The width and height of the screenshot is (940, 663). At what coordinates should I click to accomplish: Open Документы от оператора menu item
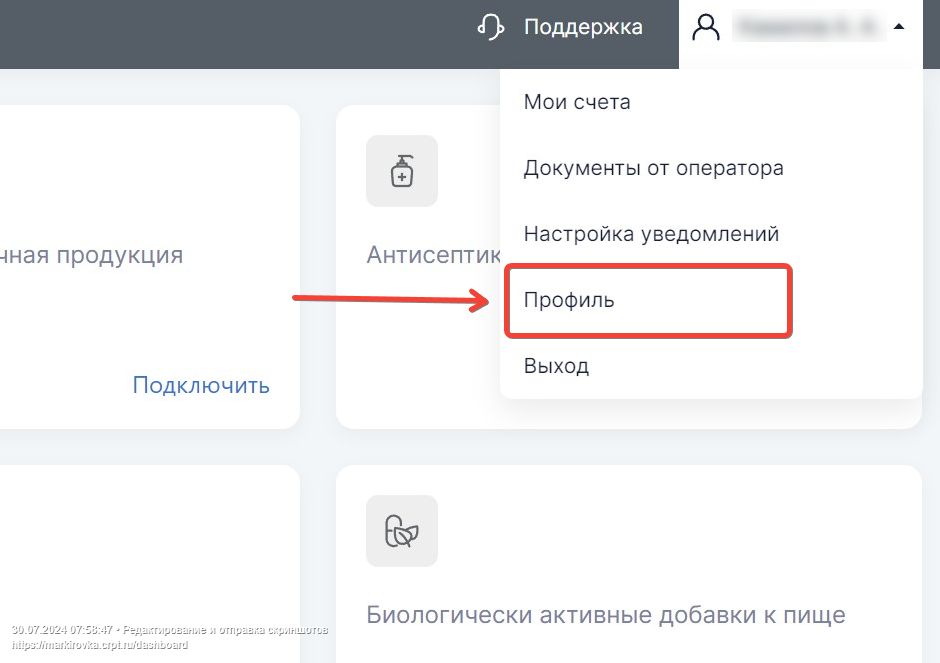click(653, 168)
